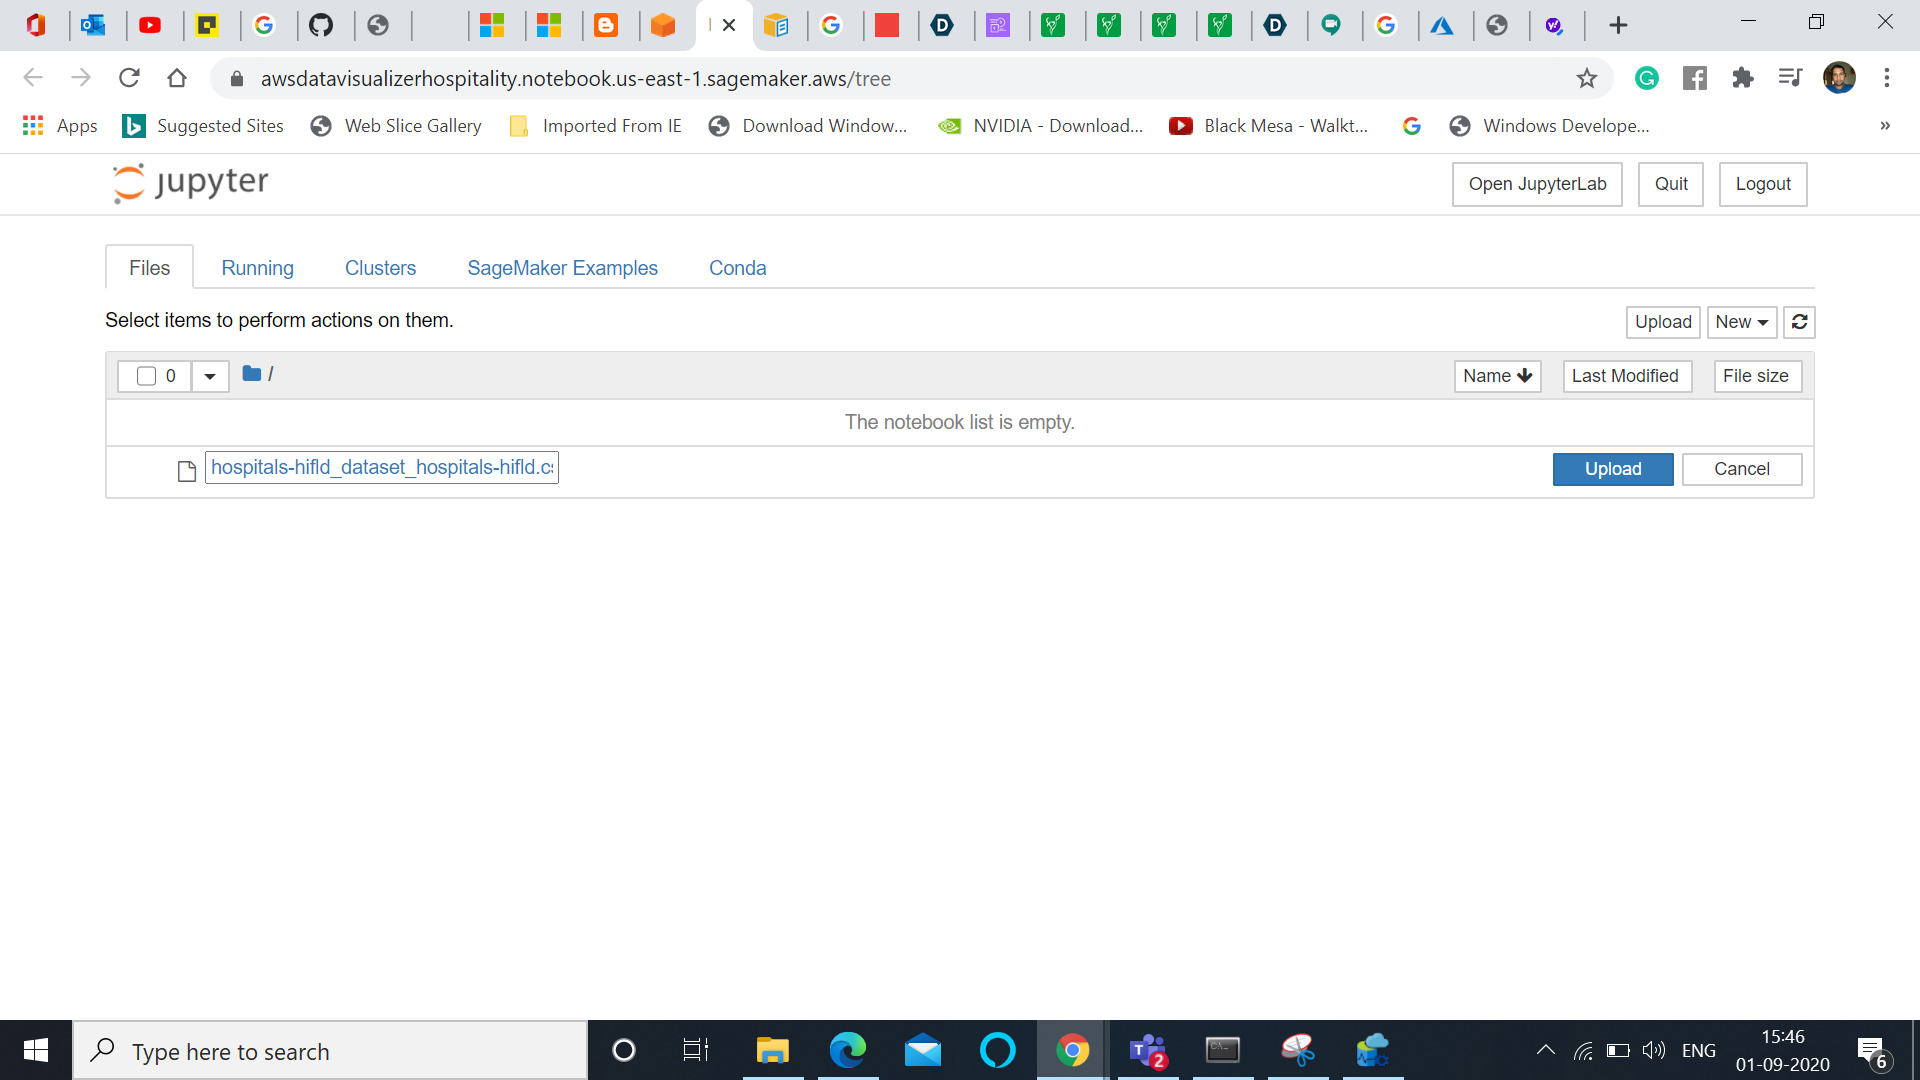Click the refresh notebook list icon

[x=1799, y=322]
